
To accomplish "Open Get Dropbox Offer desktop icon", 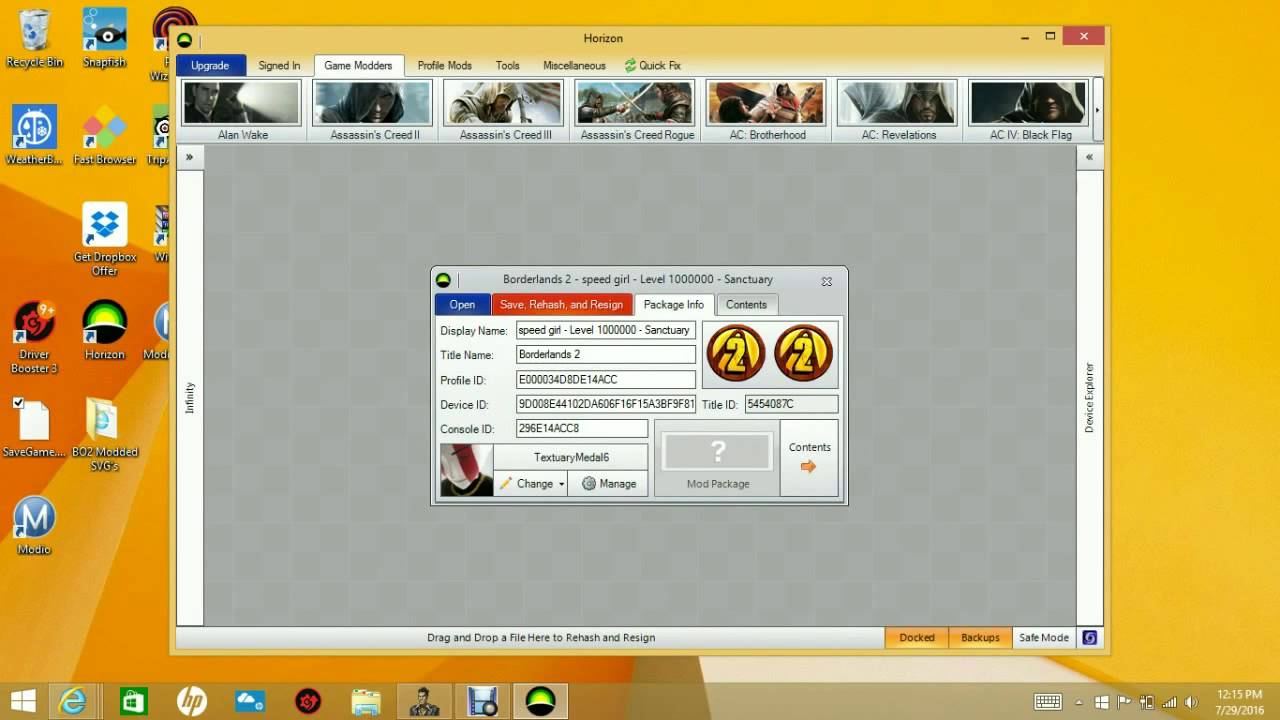I will [104, 240].
